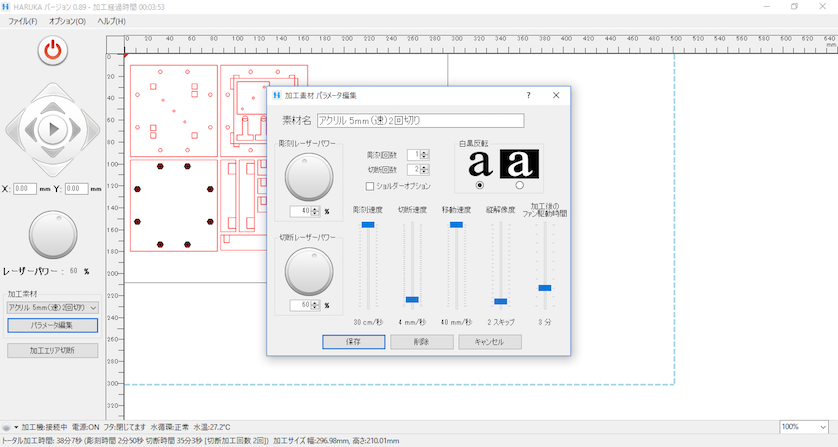Click the キャンセル button
Screen dimensions: 838x447
click(490, 342)
